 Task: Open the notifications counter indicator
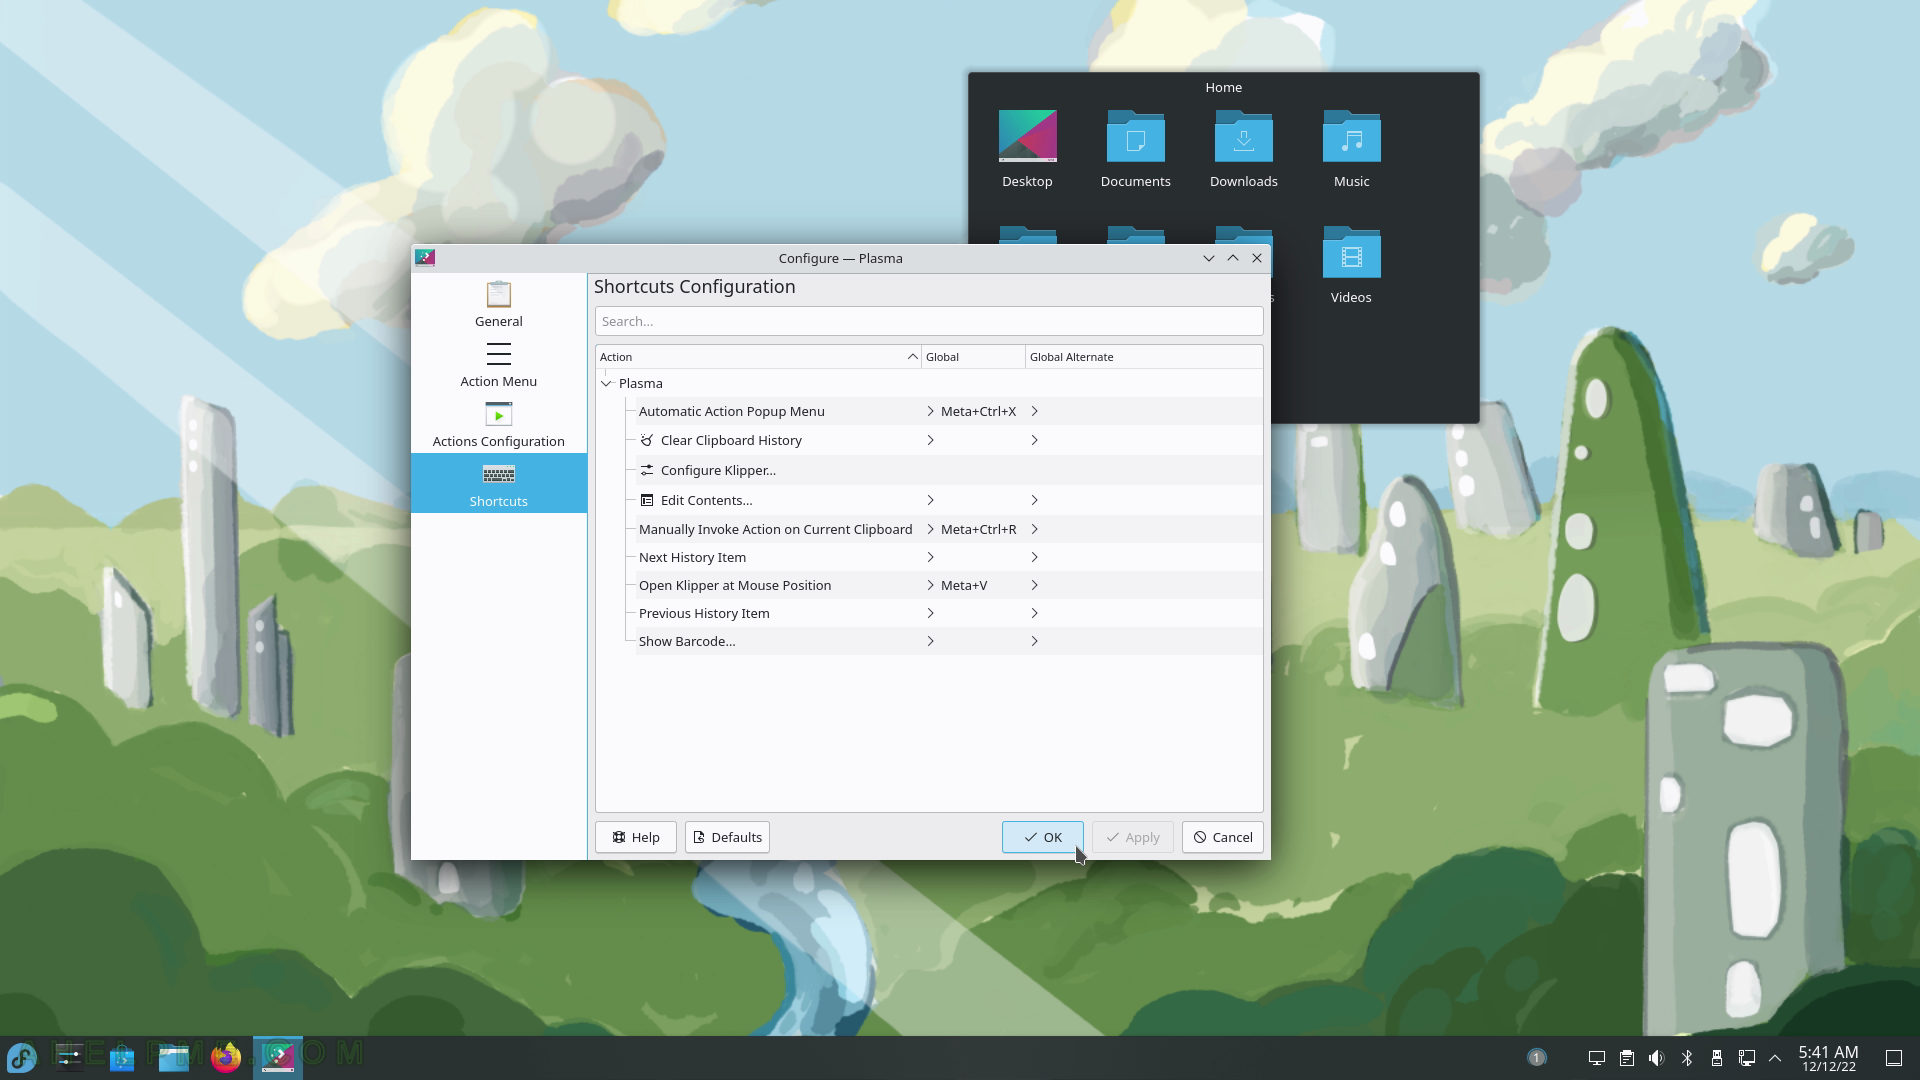coord(1537,1057)
